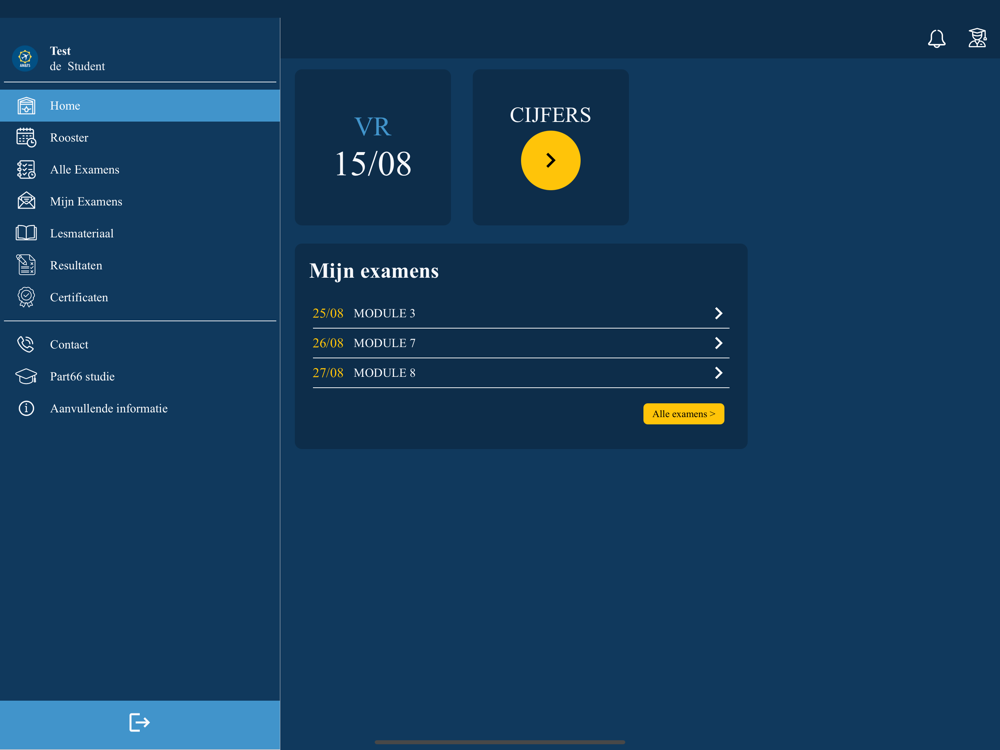Click the Alle examens > button
This screenshot has width=1000, height=750.
(684, 414)
